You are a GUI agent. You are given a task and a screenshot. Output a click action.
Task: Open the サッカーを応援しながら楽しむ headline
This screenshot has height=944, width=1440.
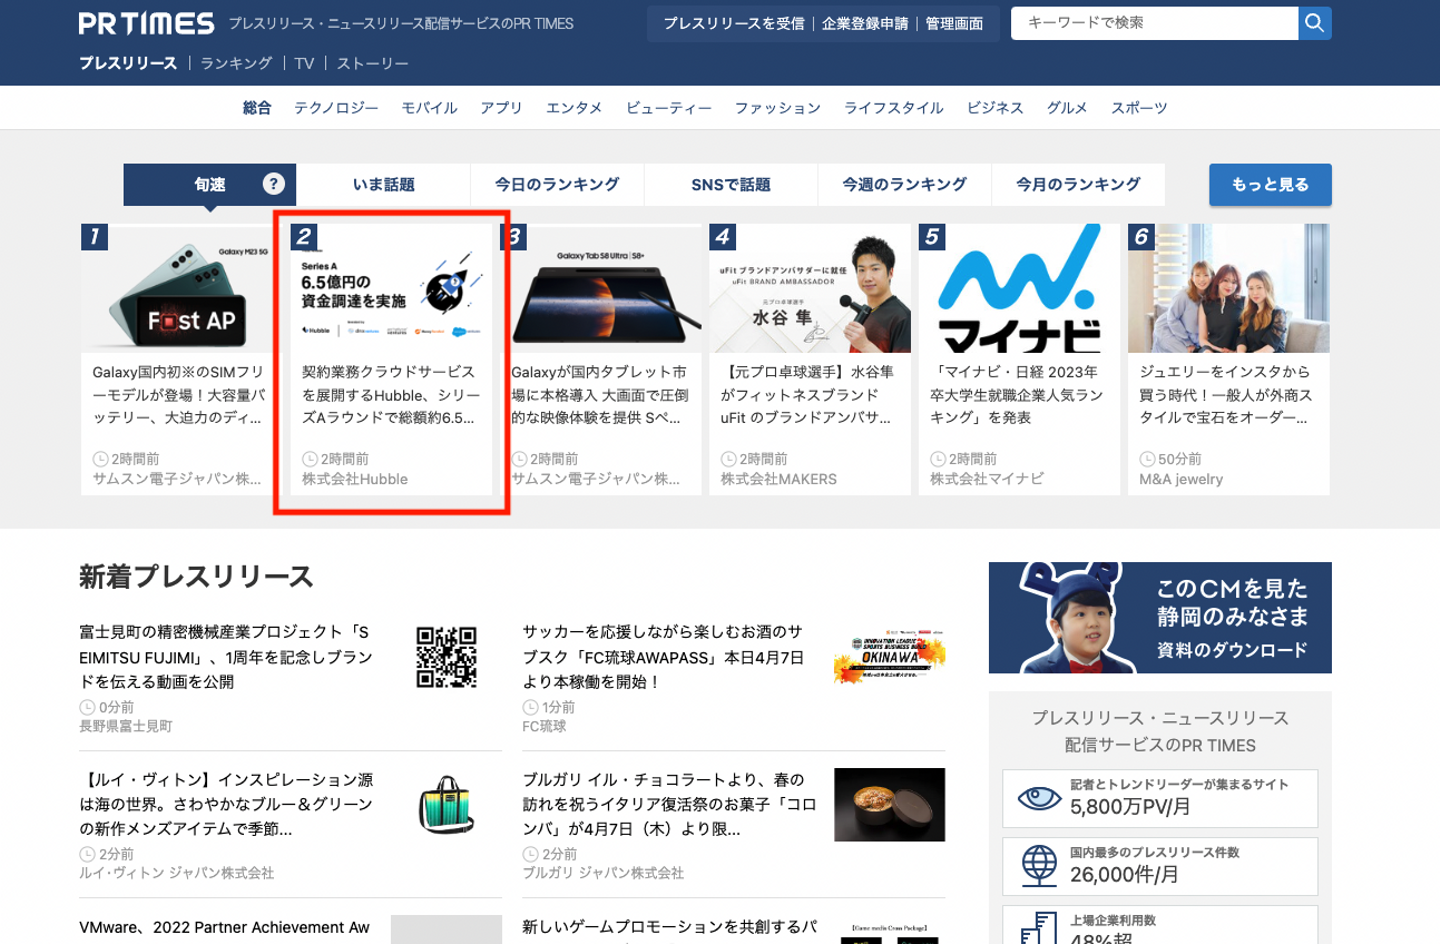point(663,657)
